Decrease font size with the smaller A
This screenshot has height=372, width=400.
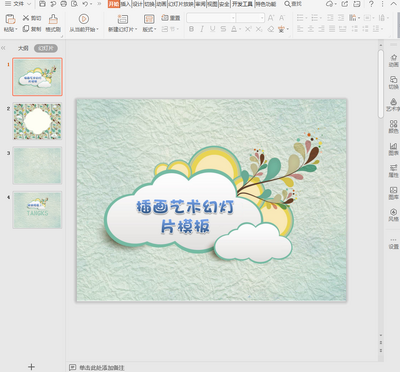coord(282,18)
